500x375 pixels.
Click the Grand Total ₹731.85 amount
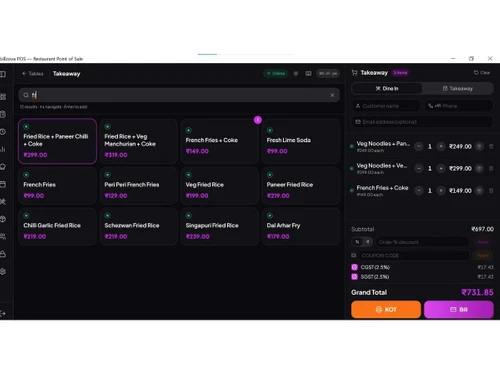pyautogui.click(x=477, y=292)
